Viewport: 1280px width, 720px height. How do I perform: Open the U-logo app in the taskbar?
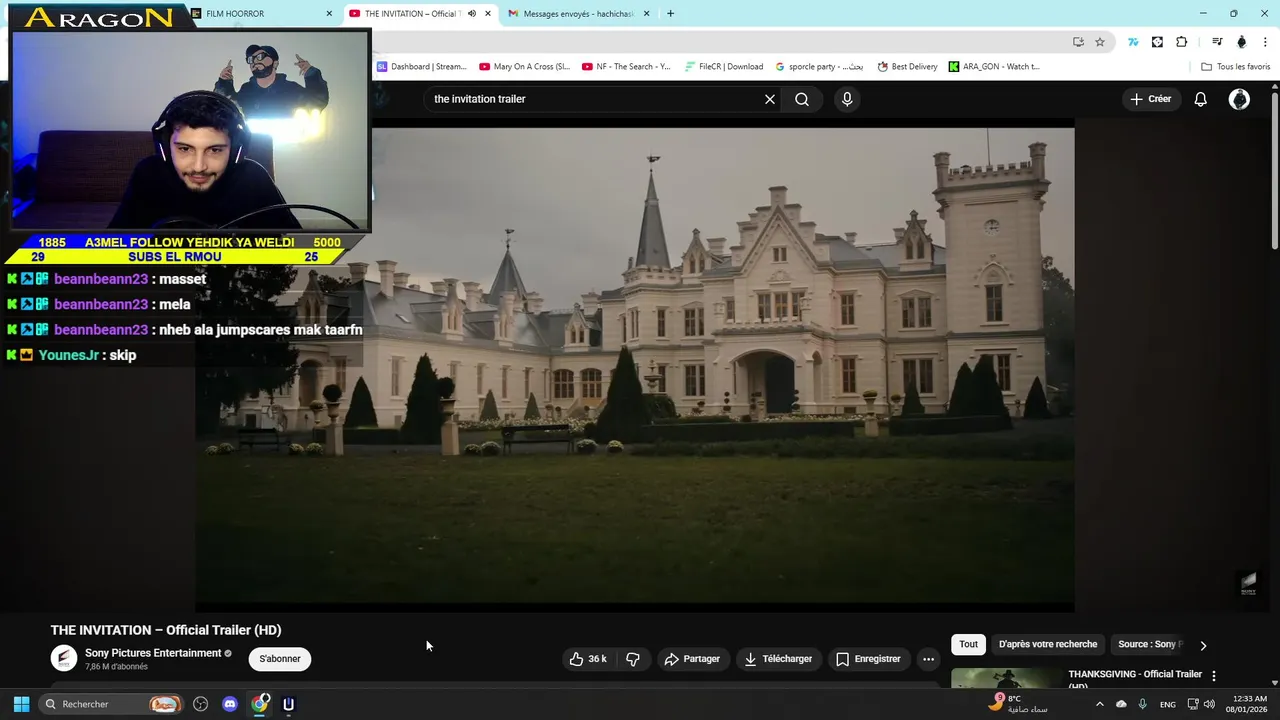pyautogui.click(x=288, y=704)
